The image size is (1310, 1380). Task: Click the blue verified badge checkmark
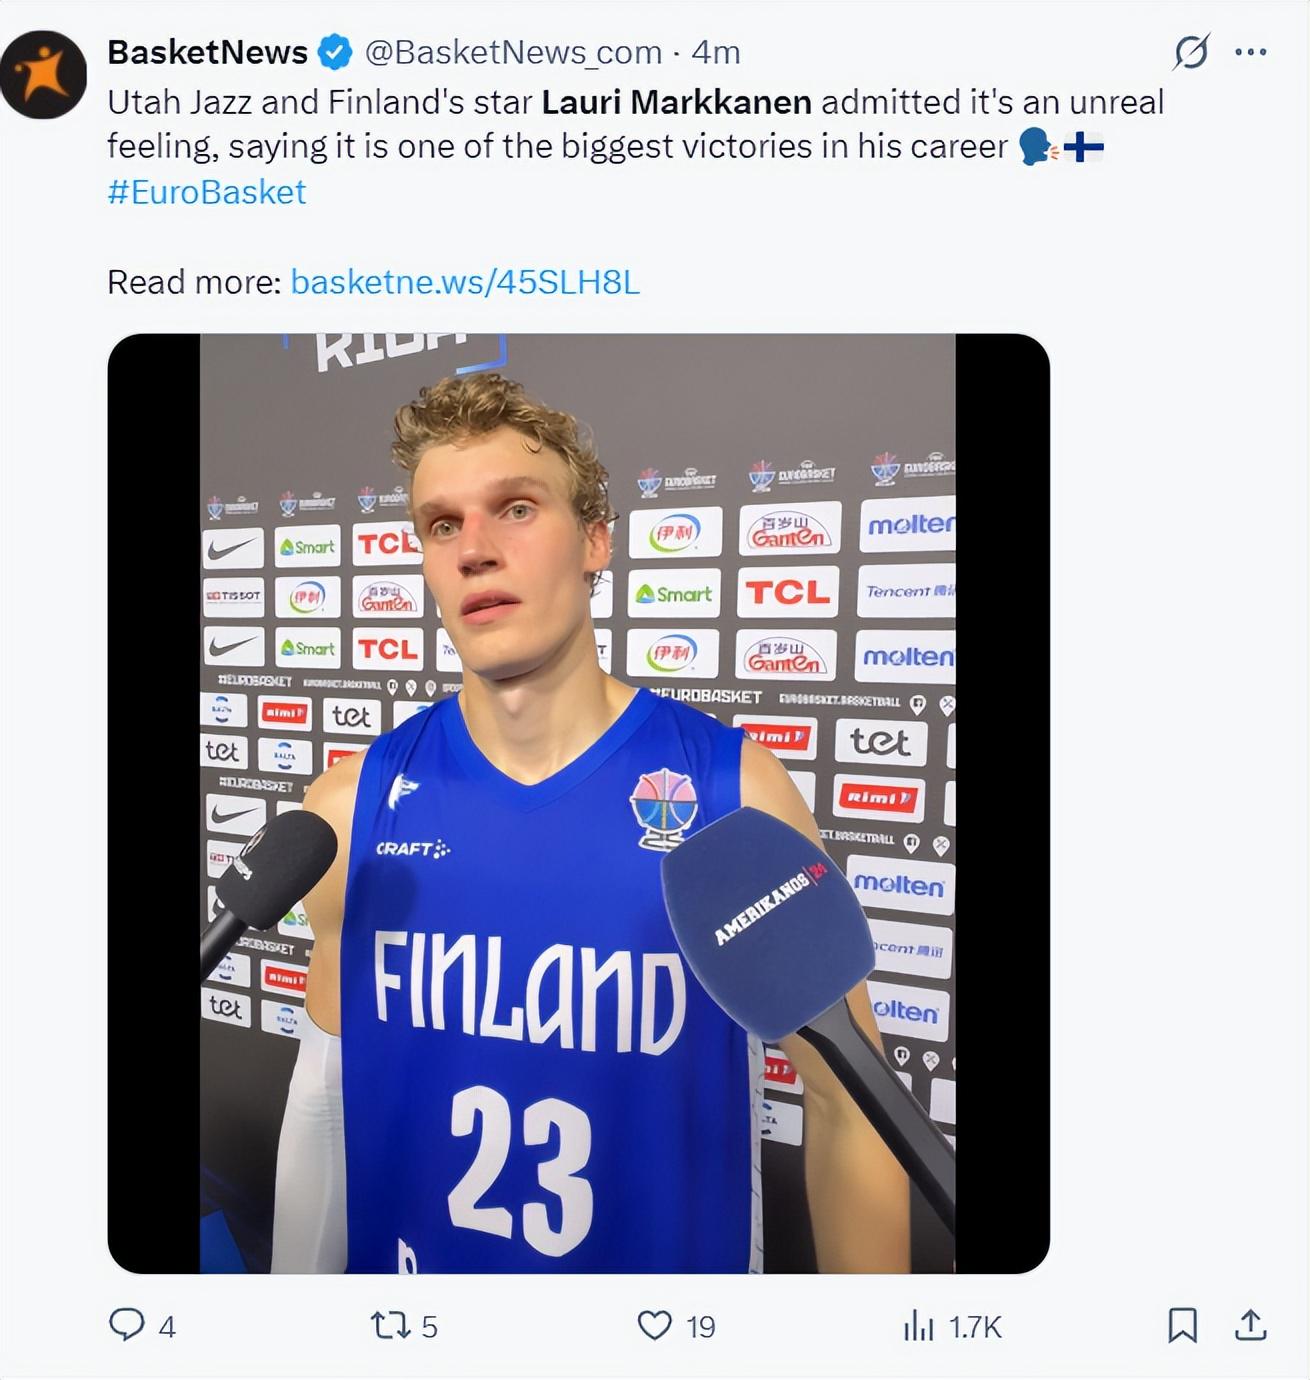(x=335, y=52)
